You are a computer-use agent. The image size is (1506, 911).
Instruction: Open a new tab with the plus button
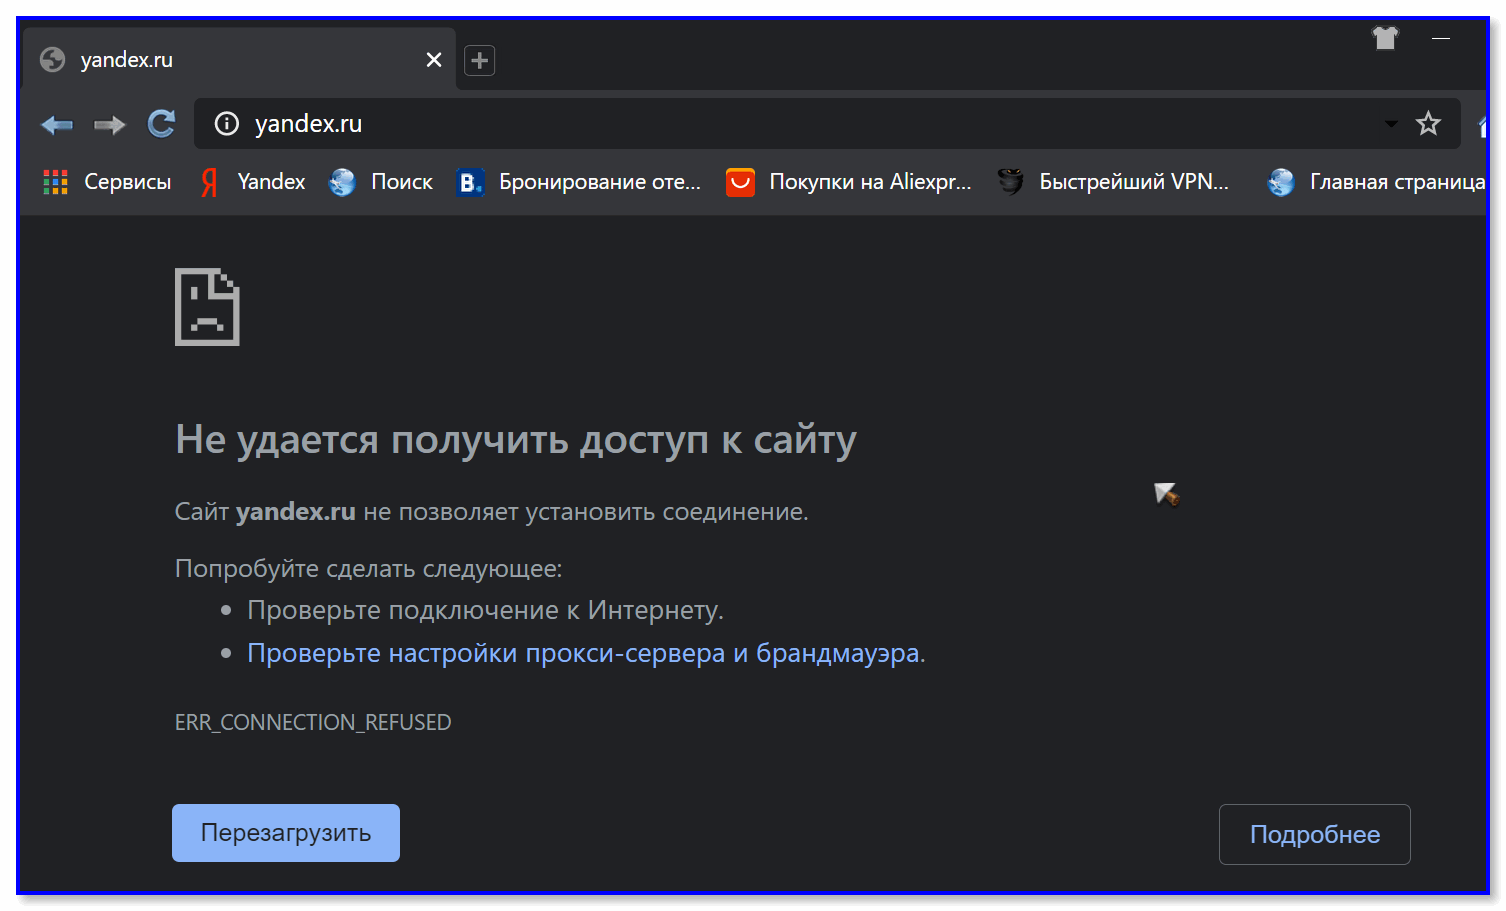point(480,61)
